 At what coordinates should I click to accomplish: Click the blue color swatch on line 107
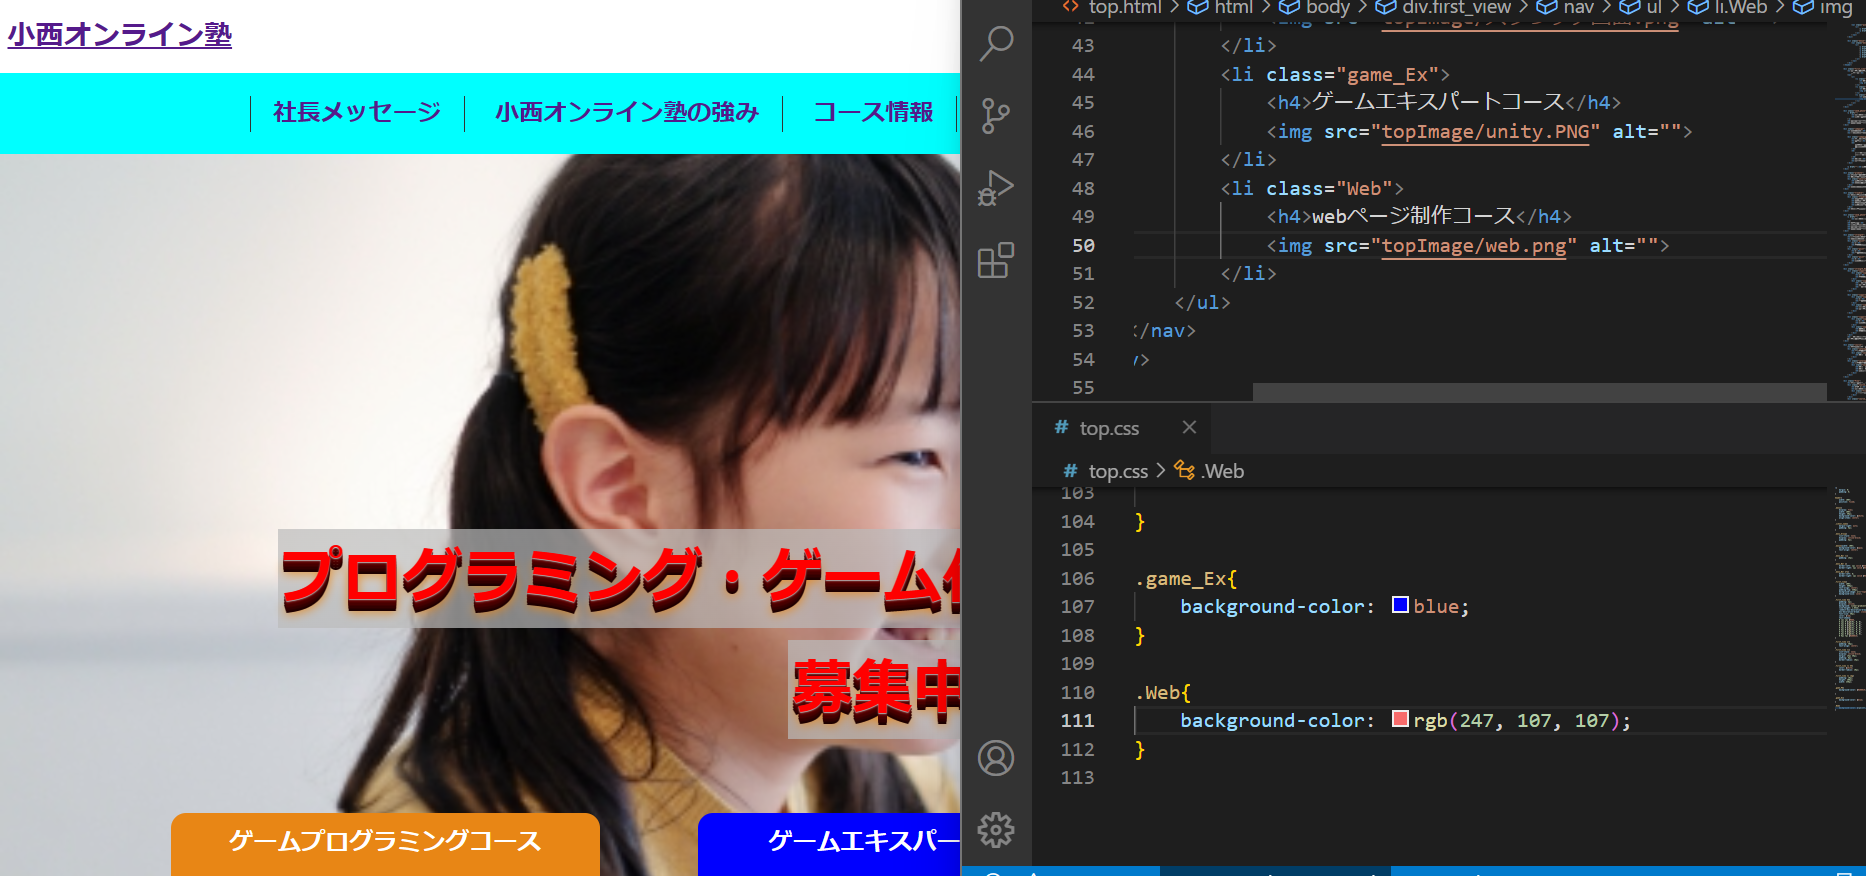coord(1400,605)
